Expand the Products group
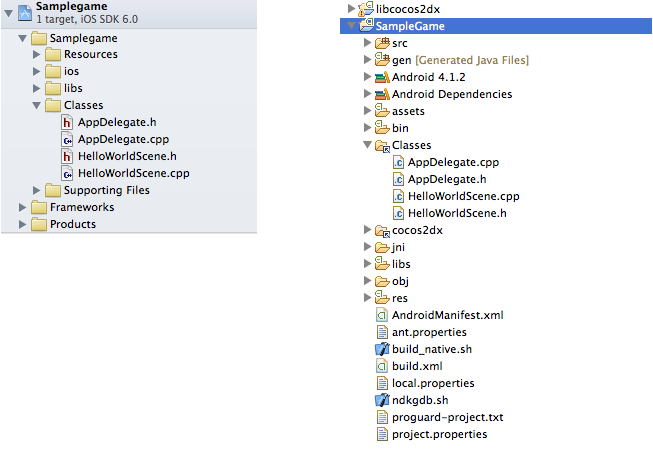Viewport: 653px width, 449px height. point(22,224)
